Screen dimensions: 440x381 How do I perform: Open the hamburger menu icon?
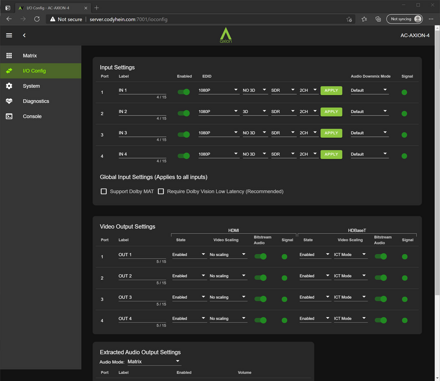pyautogui.click(x=9, y=35)
